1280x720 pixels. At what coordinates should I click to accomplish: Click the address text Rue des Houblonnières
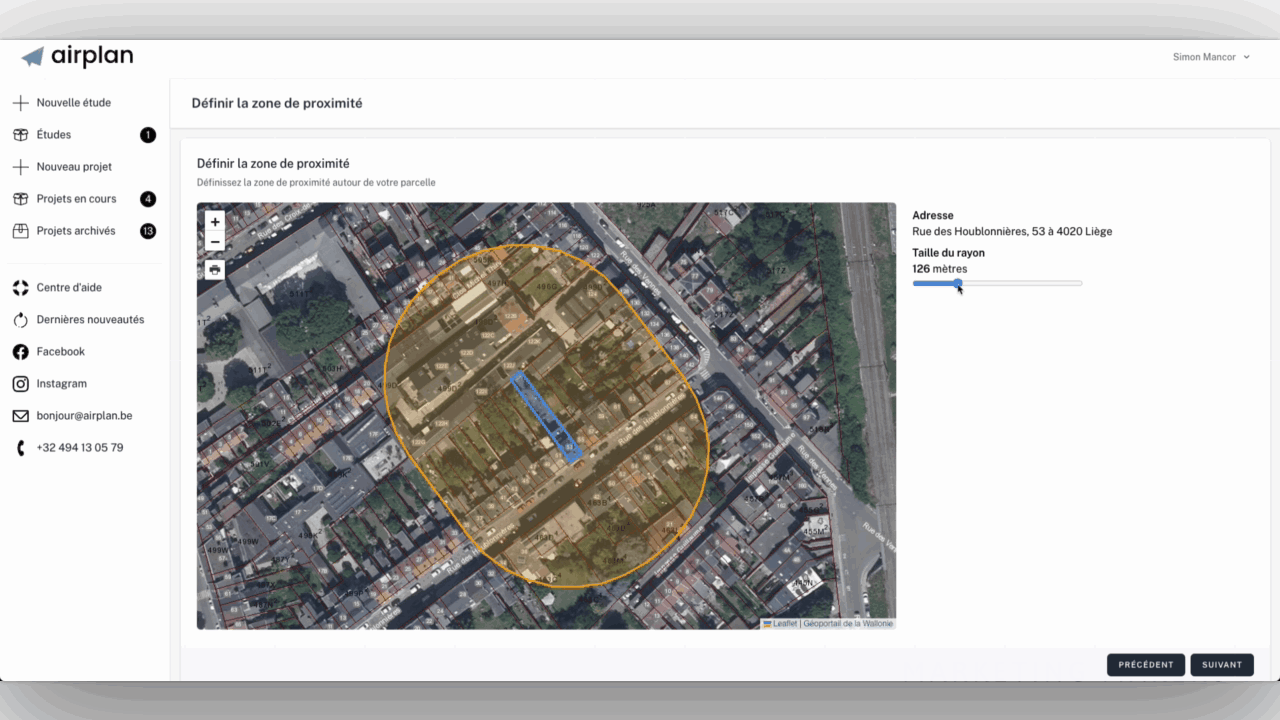click(1012, 231)
